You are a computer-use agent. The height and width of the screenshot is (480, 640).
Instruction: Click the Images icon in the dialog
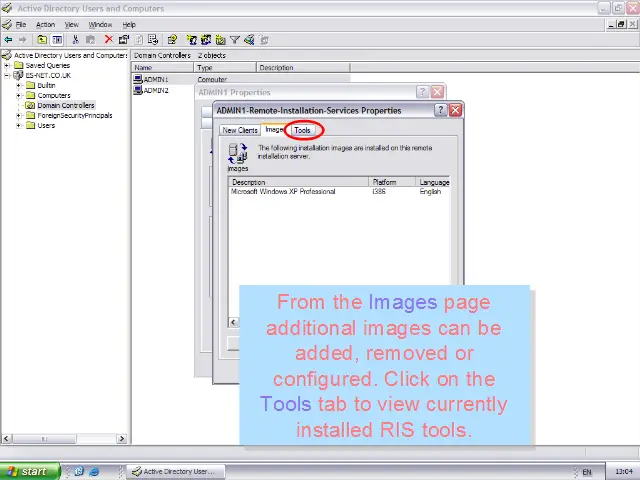click(x=238, y=153)
